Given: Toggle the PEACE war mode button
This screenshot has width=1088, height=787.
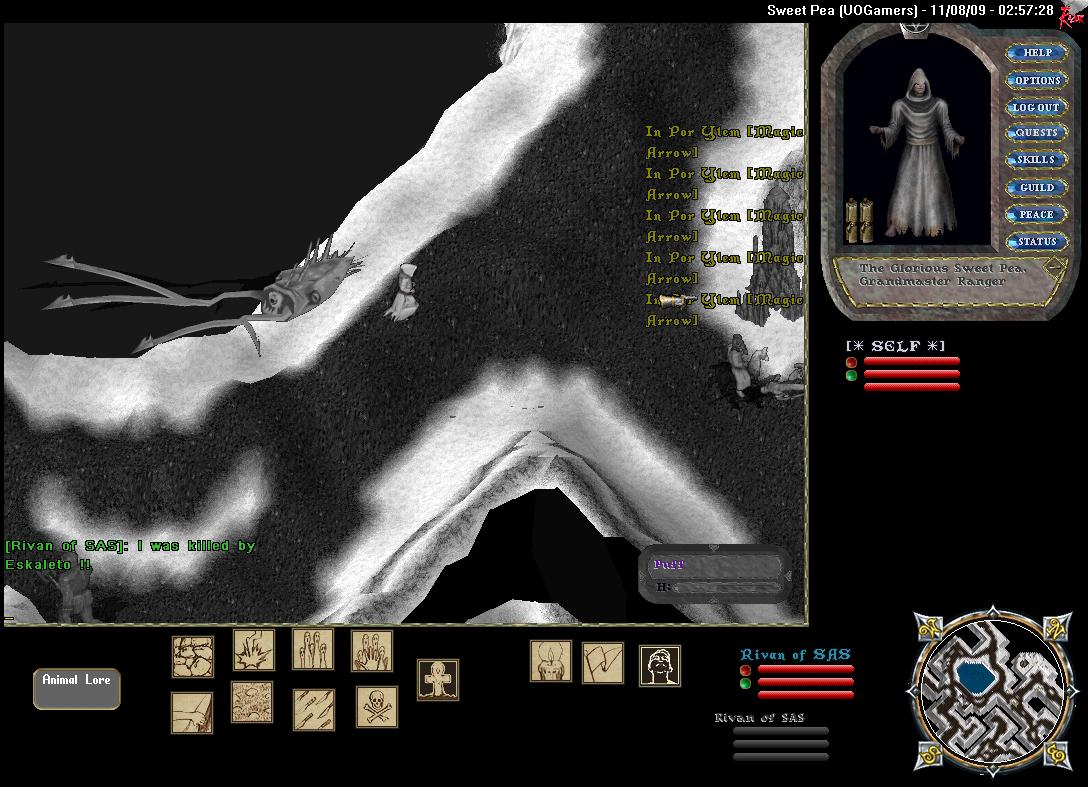Looking at the screenshot, I should (x=1036, y=214).
